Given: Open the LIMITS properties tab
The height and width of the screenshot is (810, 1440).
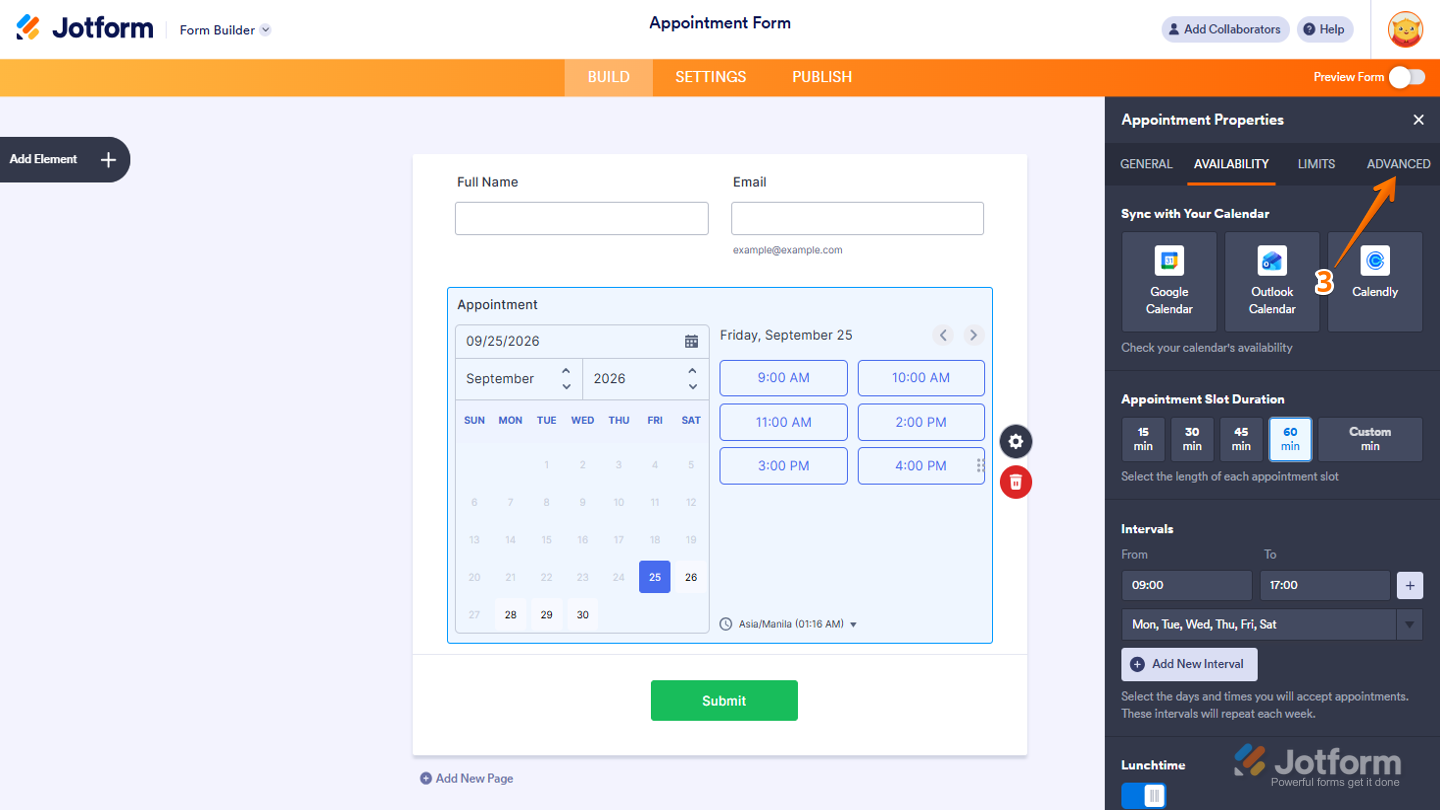Looking at the screenshot, I should [1316, 164].
